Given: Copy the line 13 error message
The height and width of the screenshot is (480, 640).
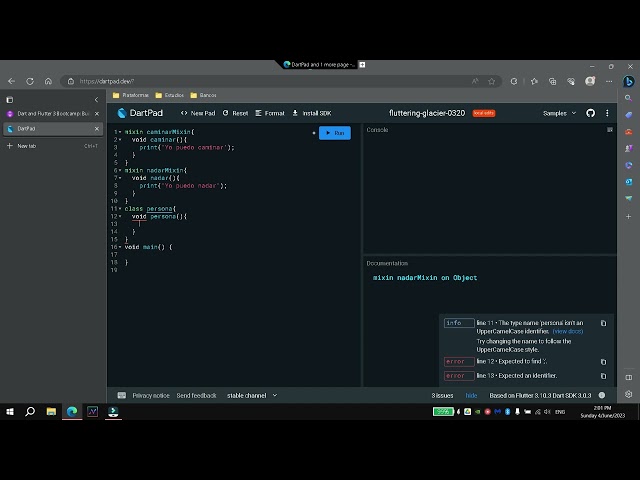Looking at the screenshot, I should coord(603,376).
